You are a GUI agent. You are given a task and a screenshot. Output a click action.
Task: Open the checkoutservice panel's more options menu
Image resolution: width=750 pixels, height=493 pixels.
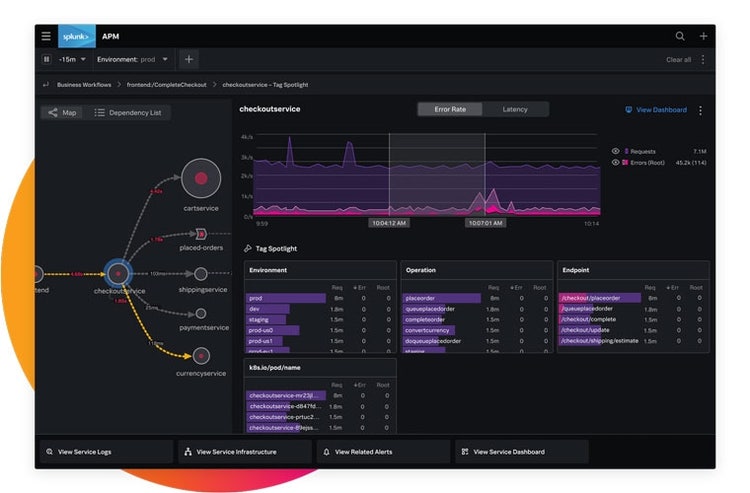pyautogui.click(x=700, y=110)
